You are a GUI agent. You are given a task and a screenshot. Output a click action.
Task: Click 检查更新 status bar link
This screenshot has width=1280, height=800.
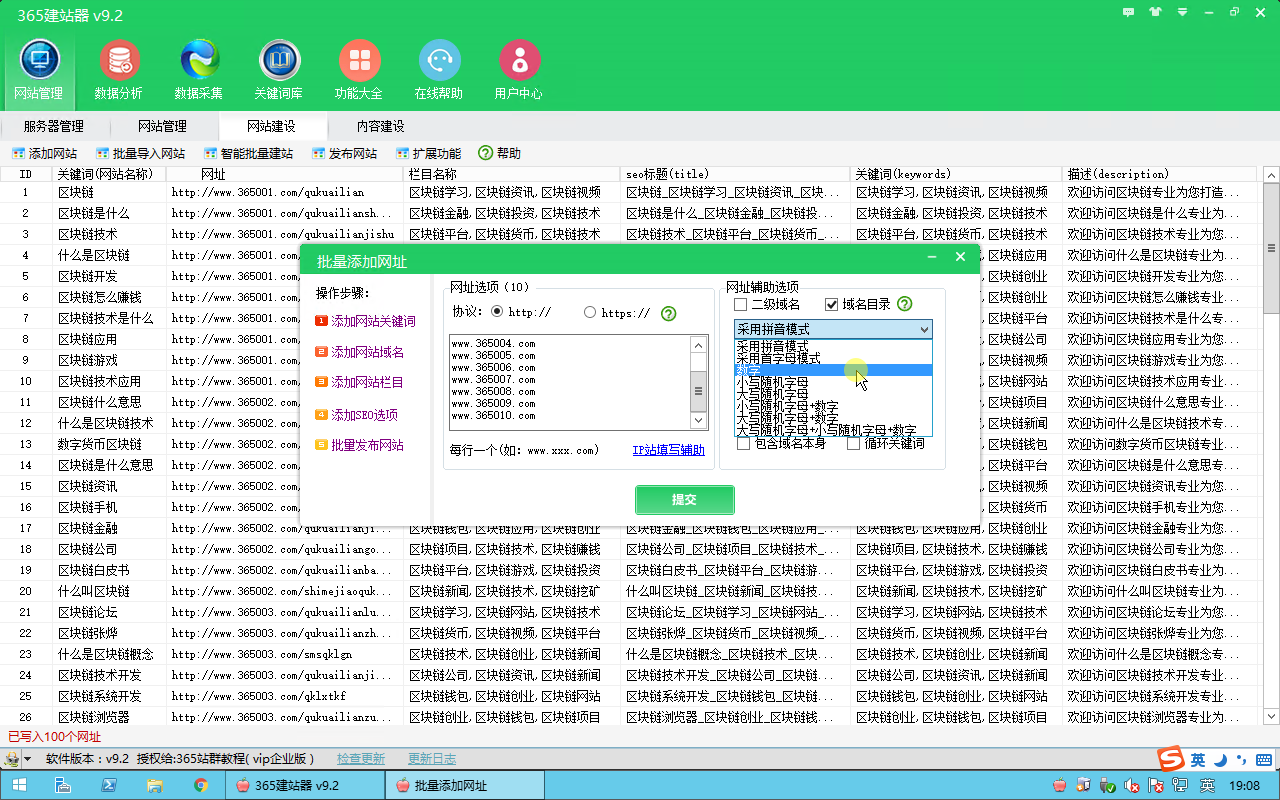(x=361, y=759)
